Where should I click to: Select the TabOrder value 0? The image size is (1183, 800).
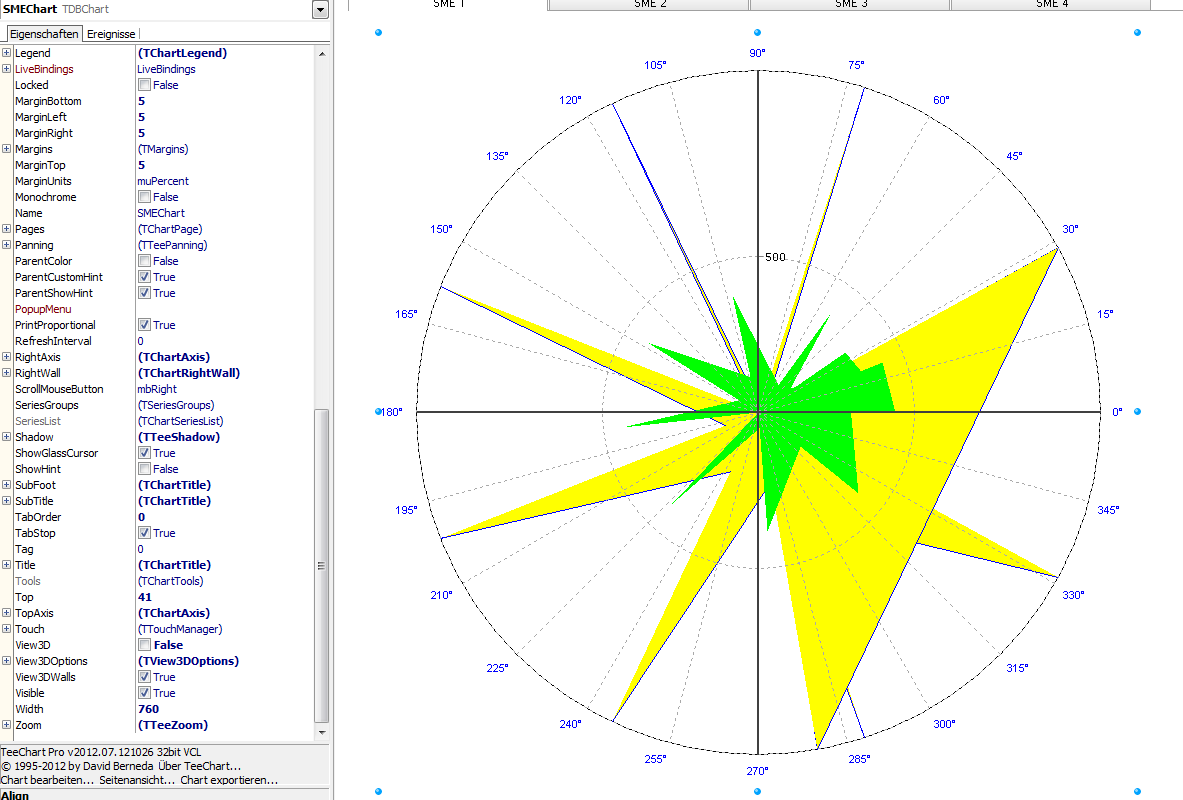pos(141,517)
